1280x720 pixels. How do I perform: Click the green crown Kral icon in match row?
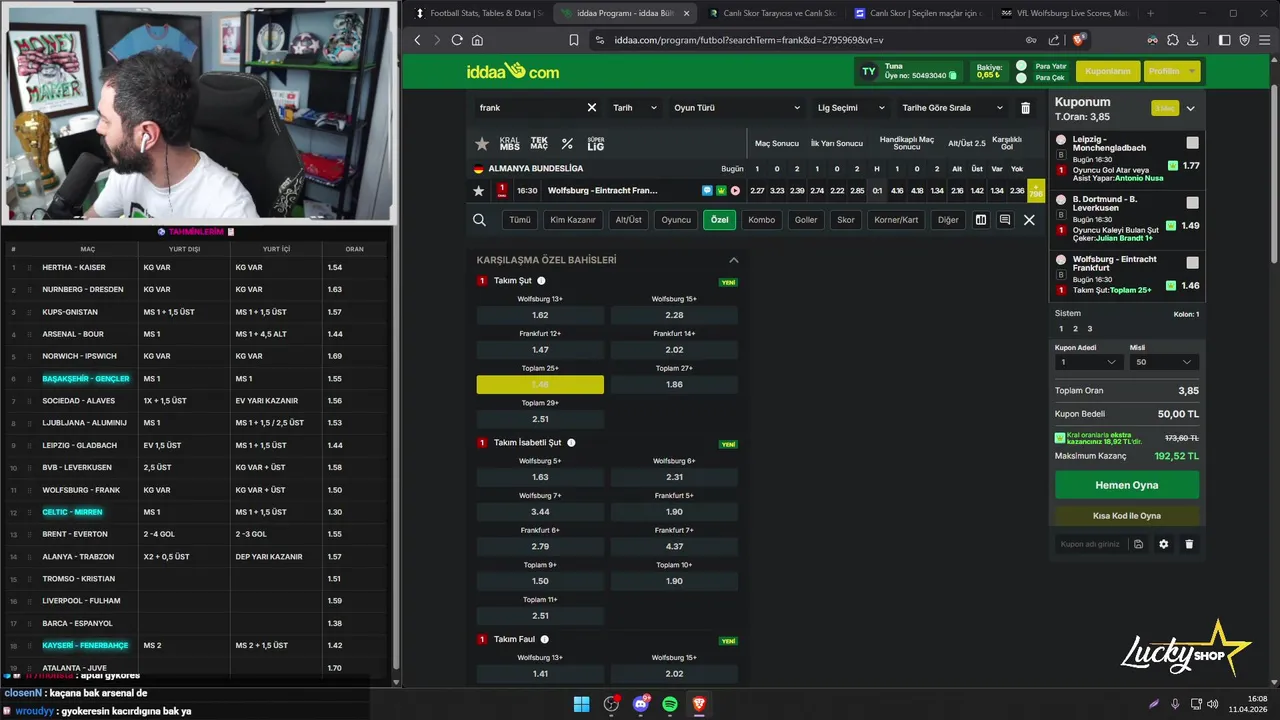click(721, 191)
